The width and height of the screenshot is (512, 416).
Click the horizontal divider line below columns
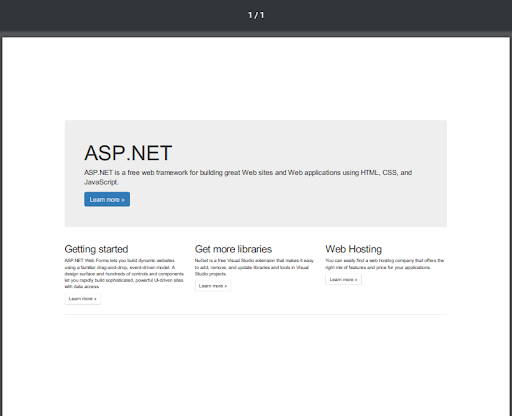(x=256, y=314)
